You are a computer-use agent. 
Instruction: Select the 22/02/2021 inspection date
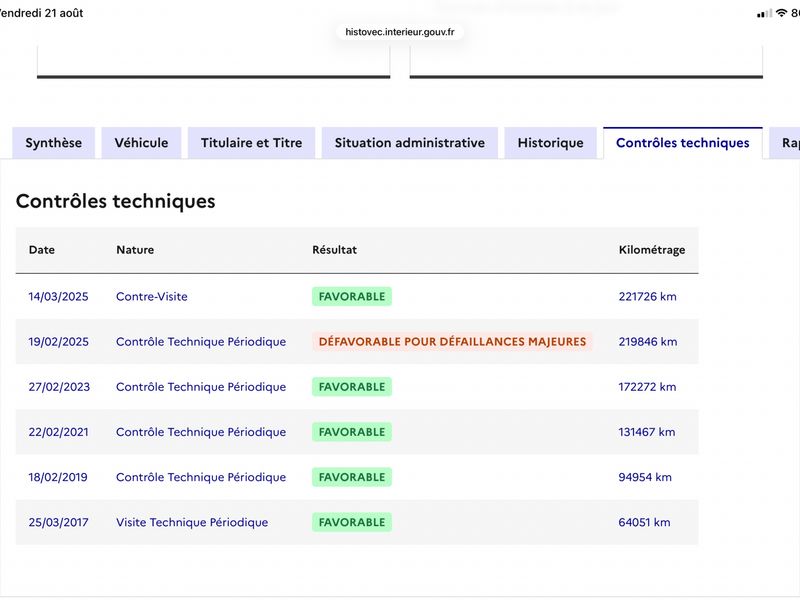pyautogui.click(x=59, y=432)
